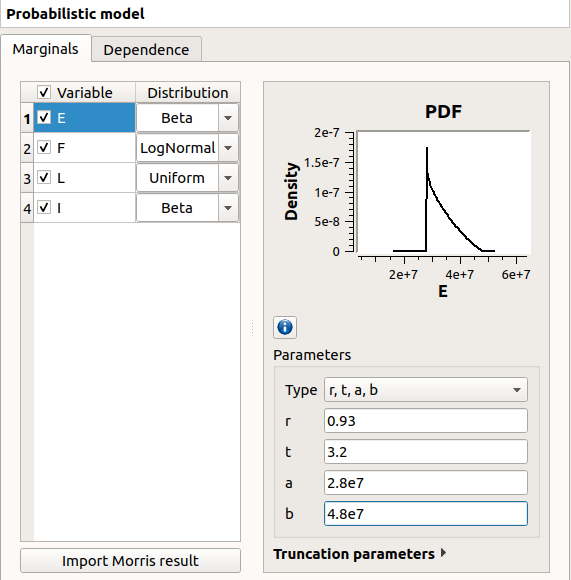This screenshot has height=580, width=571.
Task: Select the Marginals tab
Action: (45, 49)
